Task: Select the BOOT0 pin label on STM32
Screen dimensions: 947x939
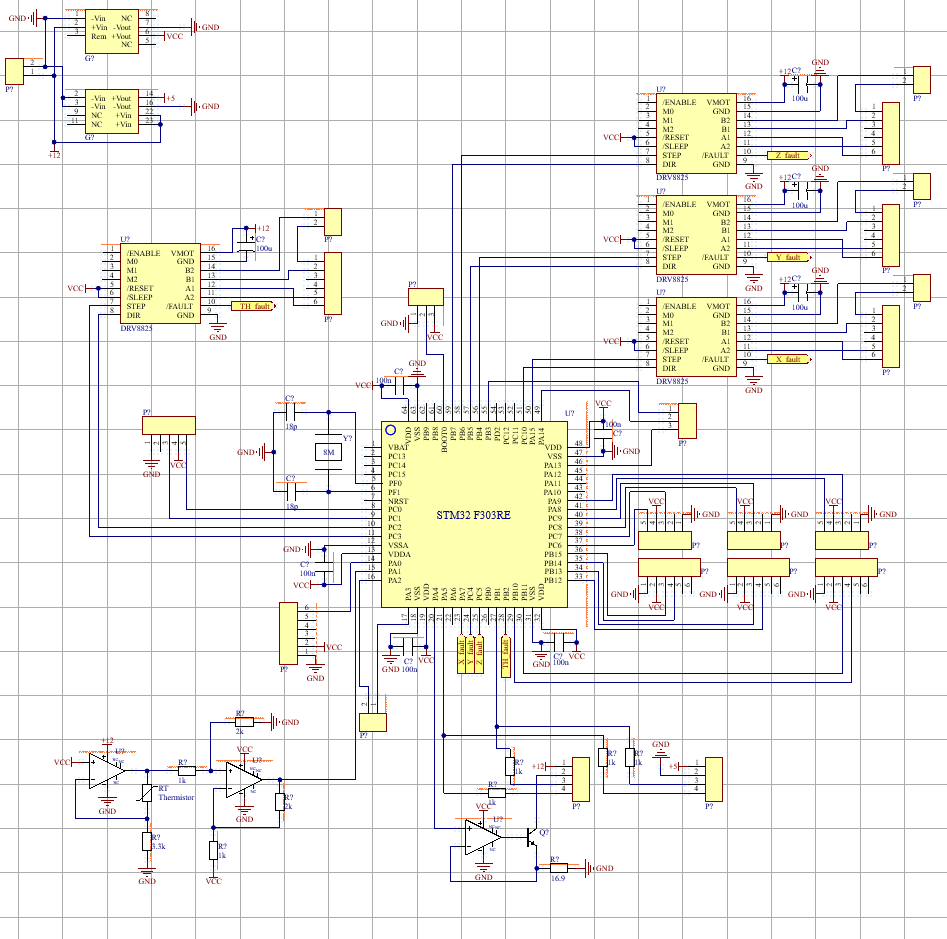Action: 445,440
